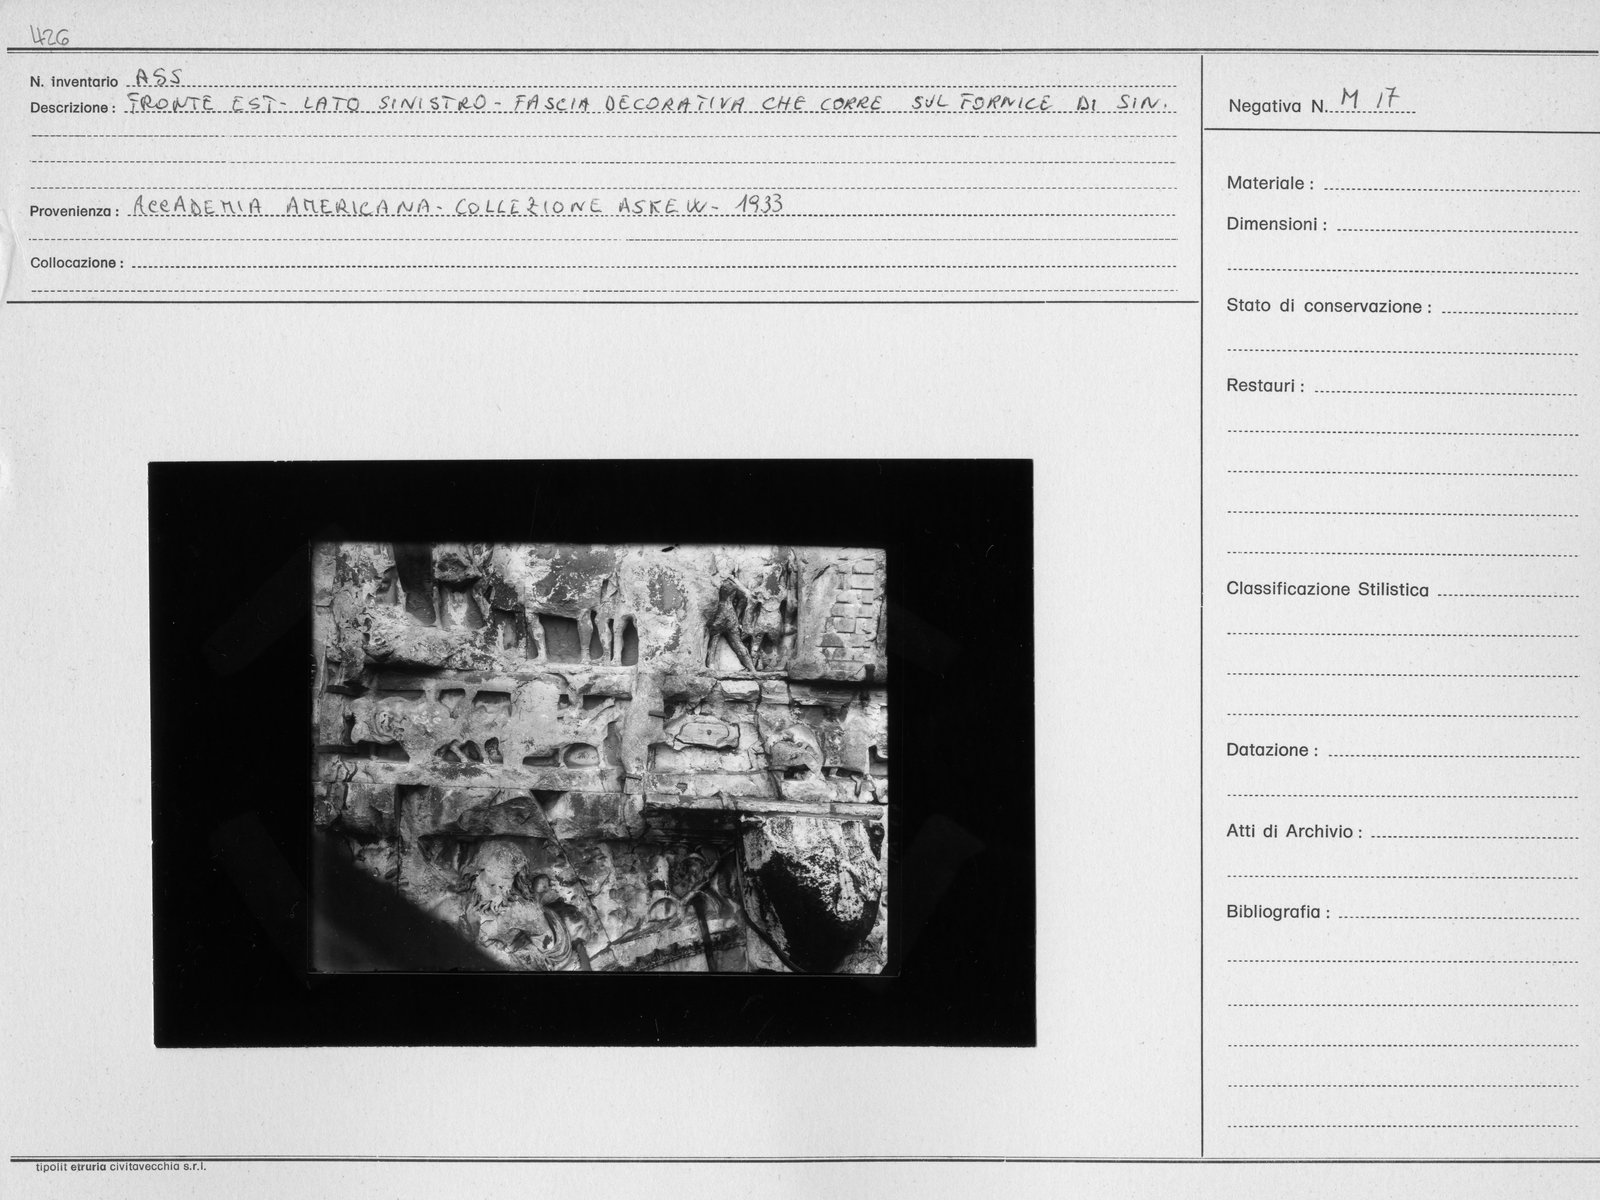This screenshot has width=1600, height=1200.
Task: Select the 'Provenienza' field label
Action: click(x=75, y=212)
